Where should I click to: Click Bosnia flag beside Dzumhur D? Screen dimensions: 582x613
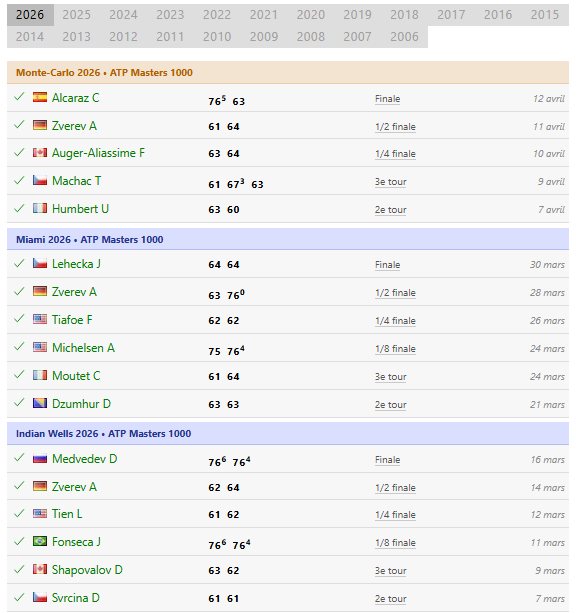39,403
